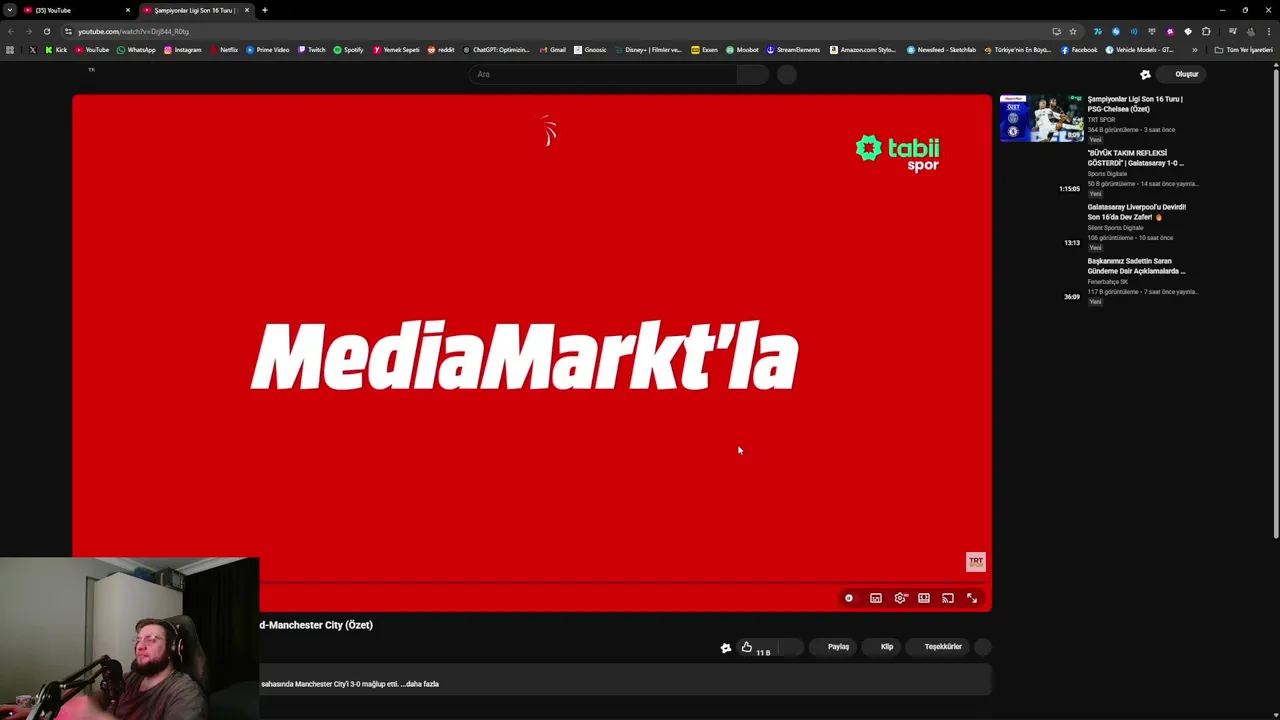Open tab search dropdown arrow at top-left
The image size is (1280, 720).
point(9,10)
